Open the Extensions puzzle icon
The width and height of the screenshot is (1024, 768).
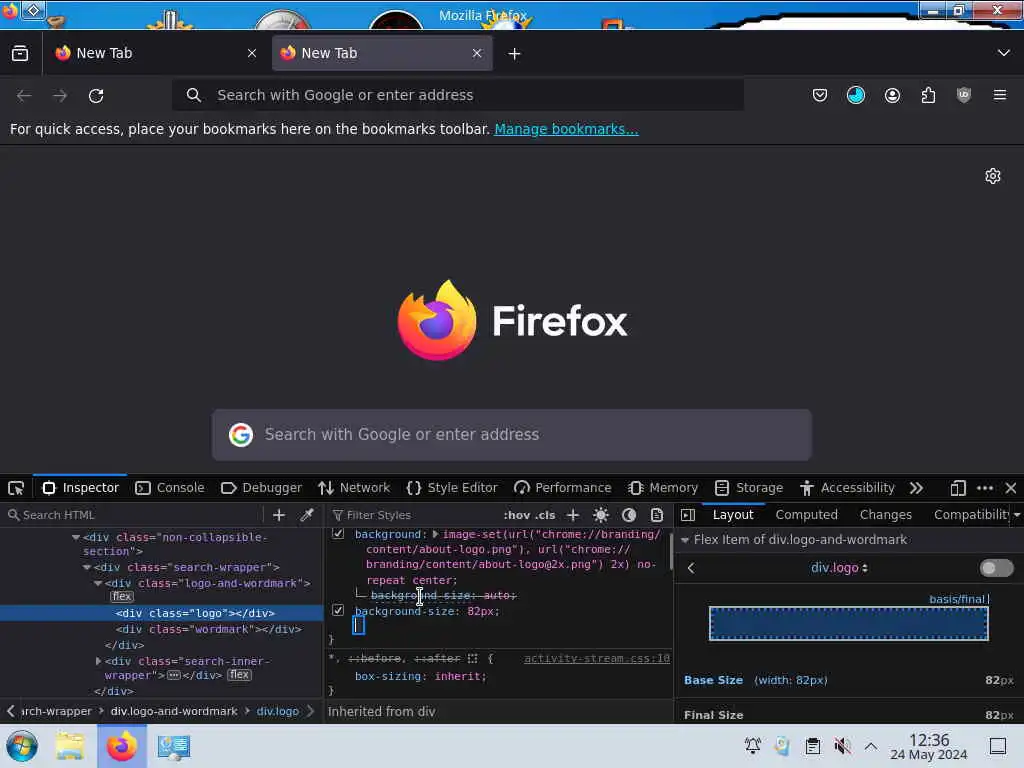pyautogui.click(x=928, y=95)
